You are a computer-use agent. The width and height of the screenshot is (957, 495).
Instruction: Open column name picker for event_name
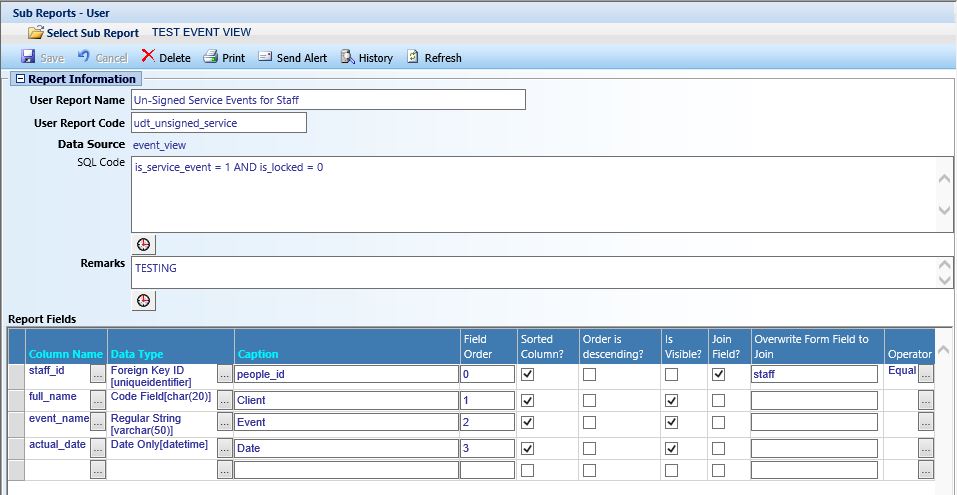tap(98, 422)
